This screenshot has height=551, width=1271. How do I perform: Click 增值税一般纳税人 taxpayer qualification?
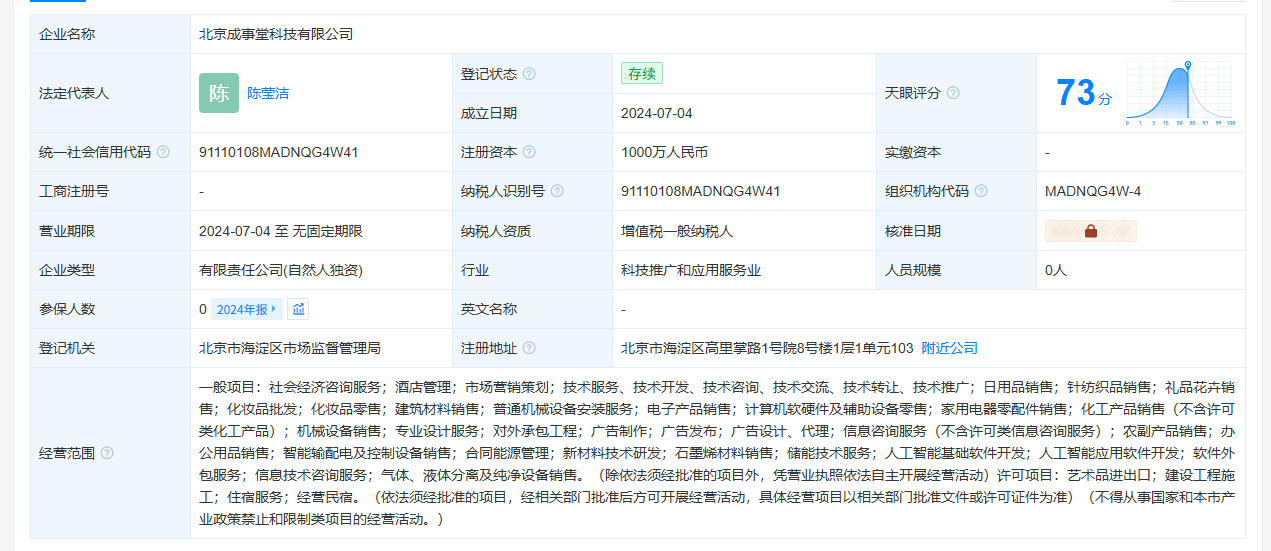(x=677, y=231)
